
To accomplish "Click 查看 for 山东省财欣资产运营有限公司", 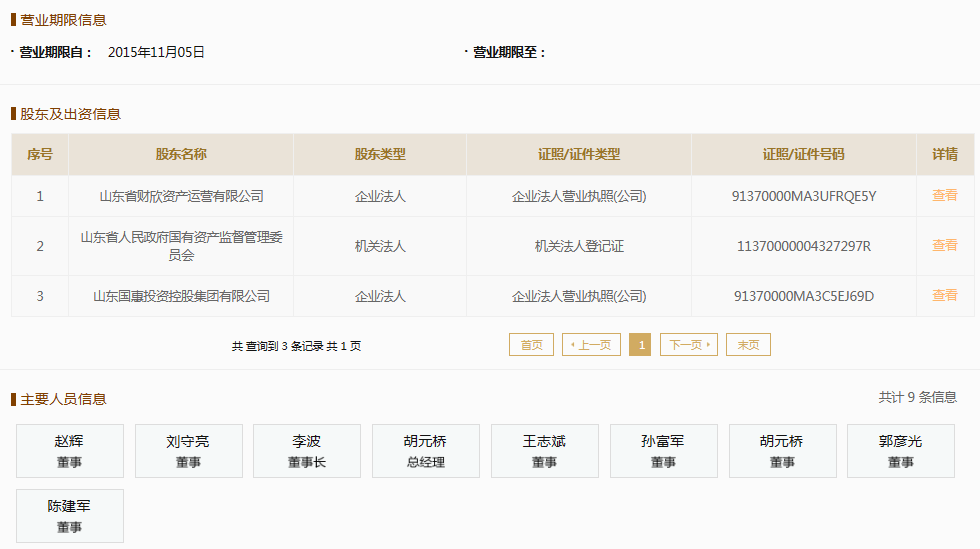I will point(944,196).
